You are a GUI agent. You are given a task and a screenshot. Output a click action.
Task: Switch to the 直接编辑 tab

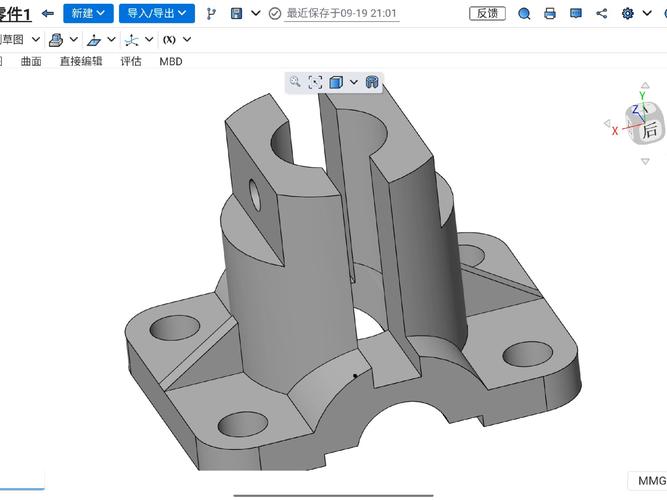point(81,62)
